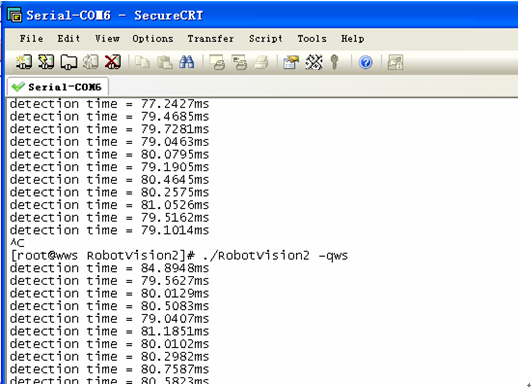Viewport: 531px width, 387px height.
Task: Click the line reading 80.2982ms
Action: point(109,357)
